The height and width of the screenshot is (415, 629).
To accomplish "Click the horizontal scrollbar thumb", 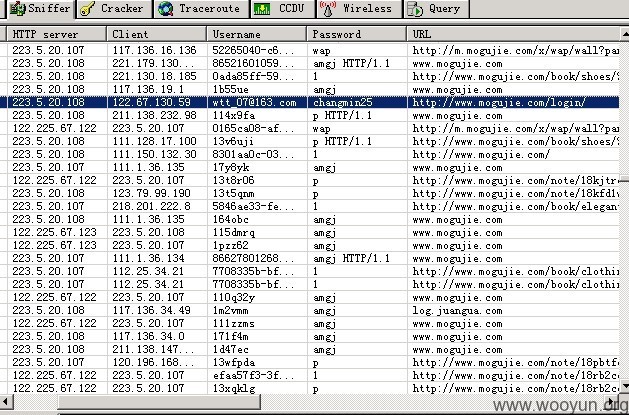I will (160, 401).
